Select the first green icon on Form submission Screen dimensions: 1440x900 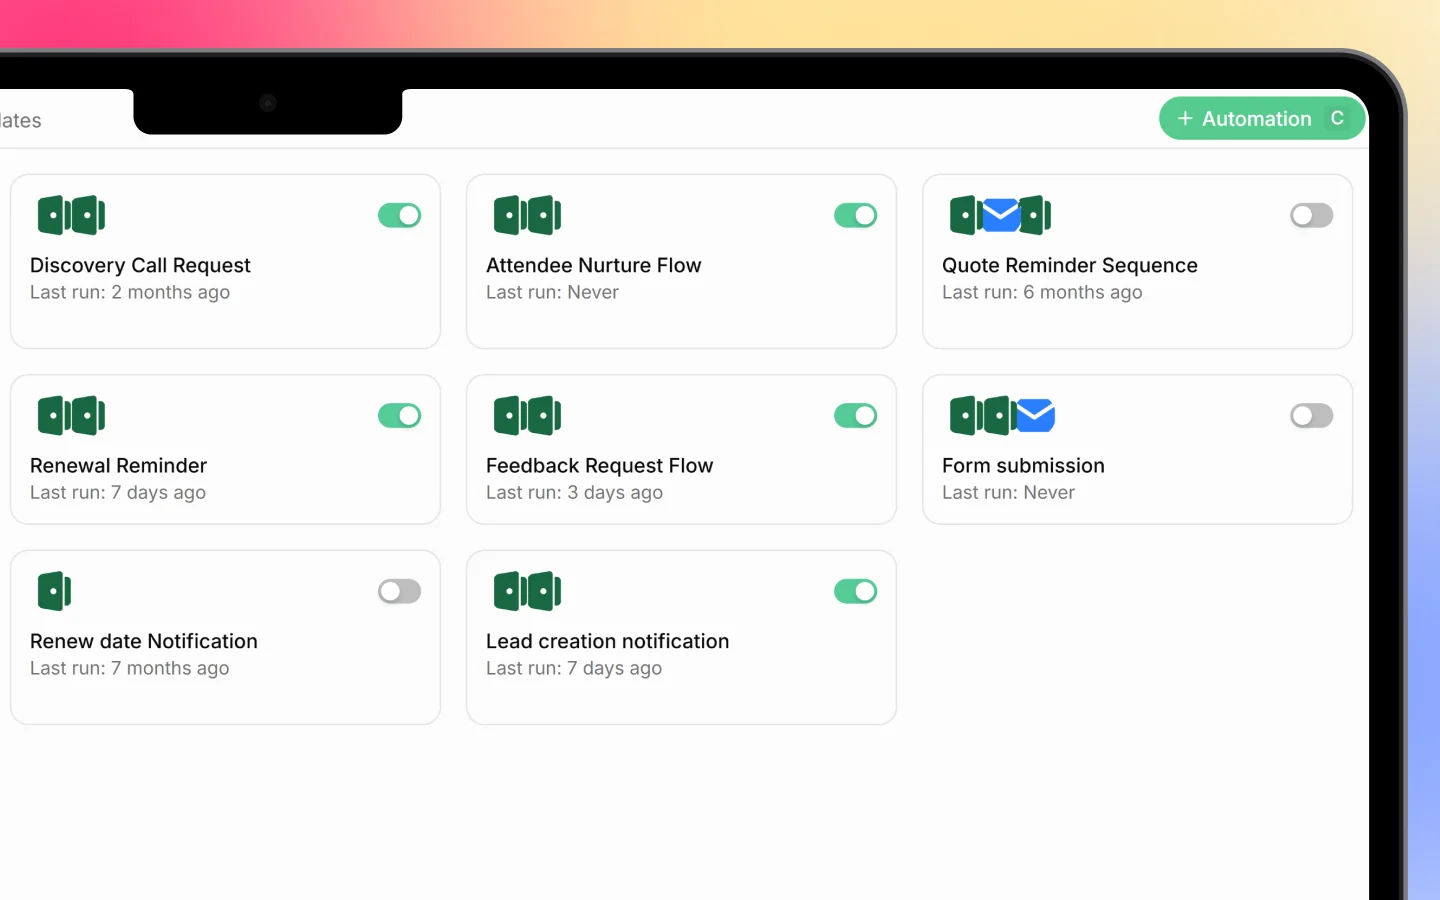click(x=966, y=415)
